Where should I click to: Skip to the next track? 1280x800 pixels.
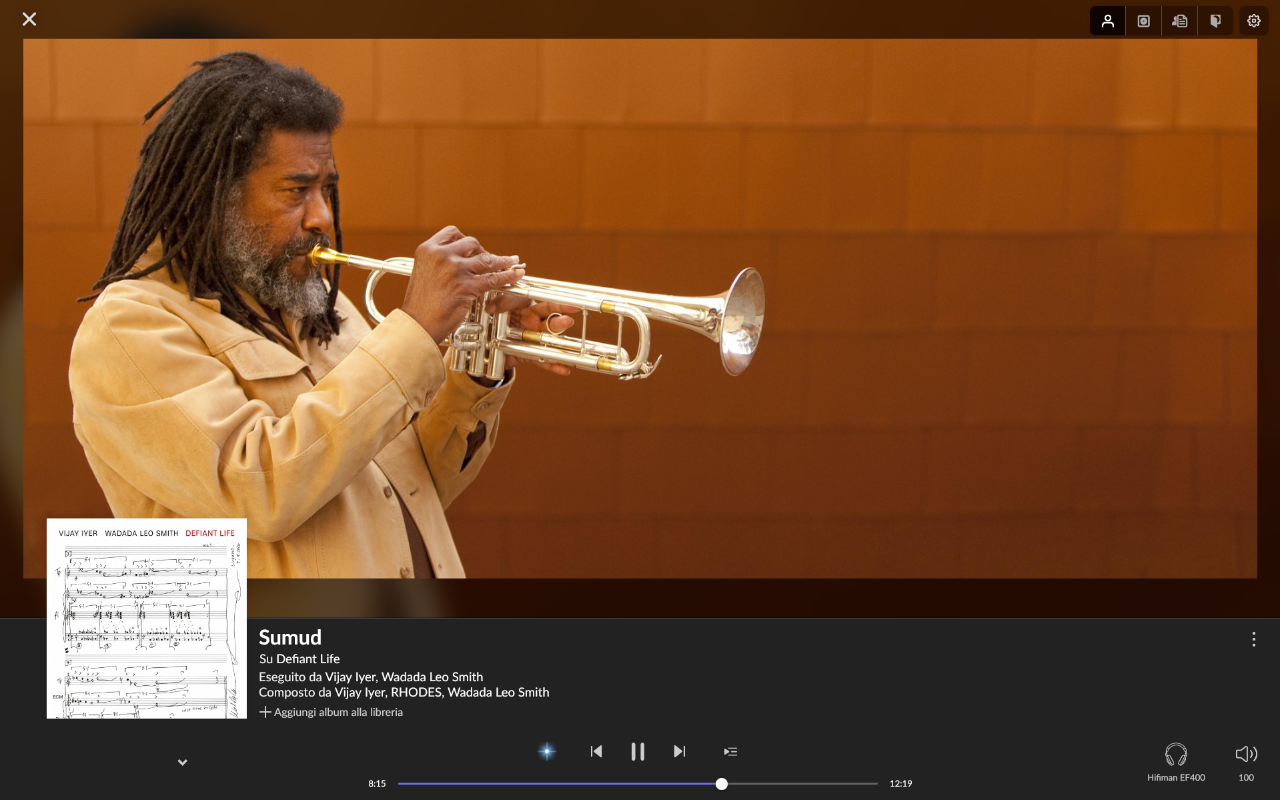pyautogui.click(x=679, y=751)
